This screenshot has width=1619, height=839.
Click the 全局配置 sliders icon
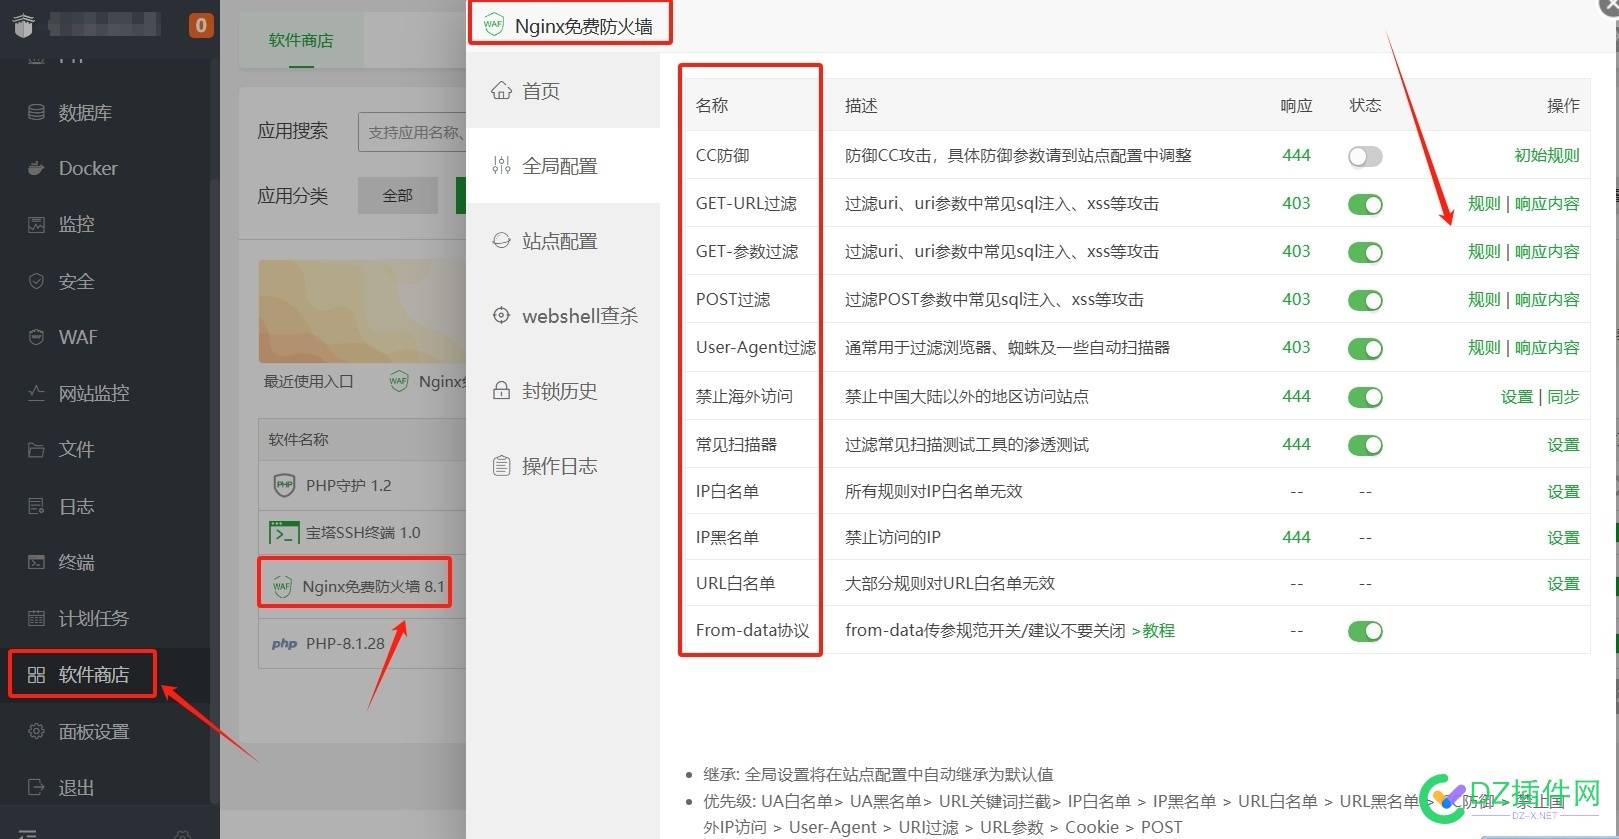coord(501,166)
